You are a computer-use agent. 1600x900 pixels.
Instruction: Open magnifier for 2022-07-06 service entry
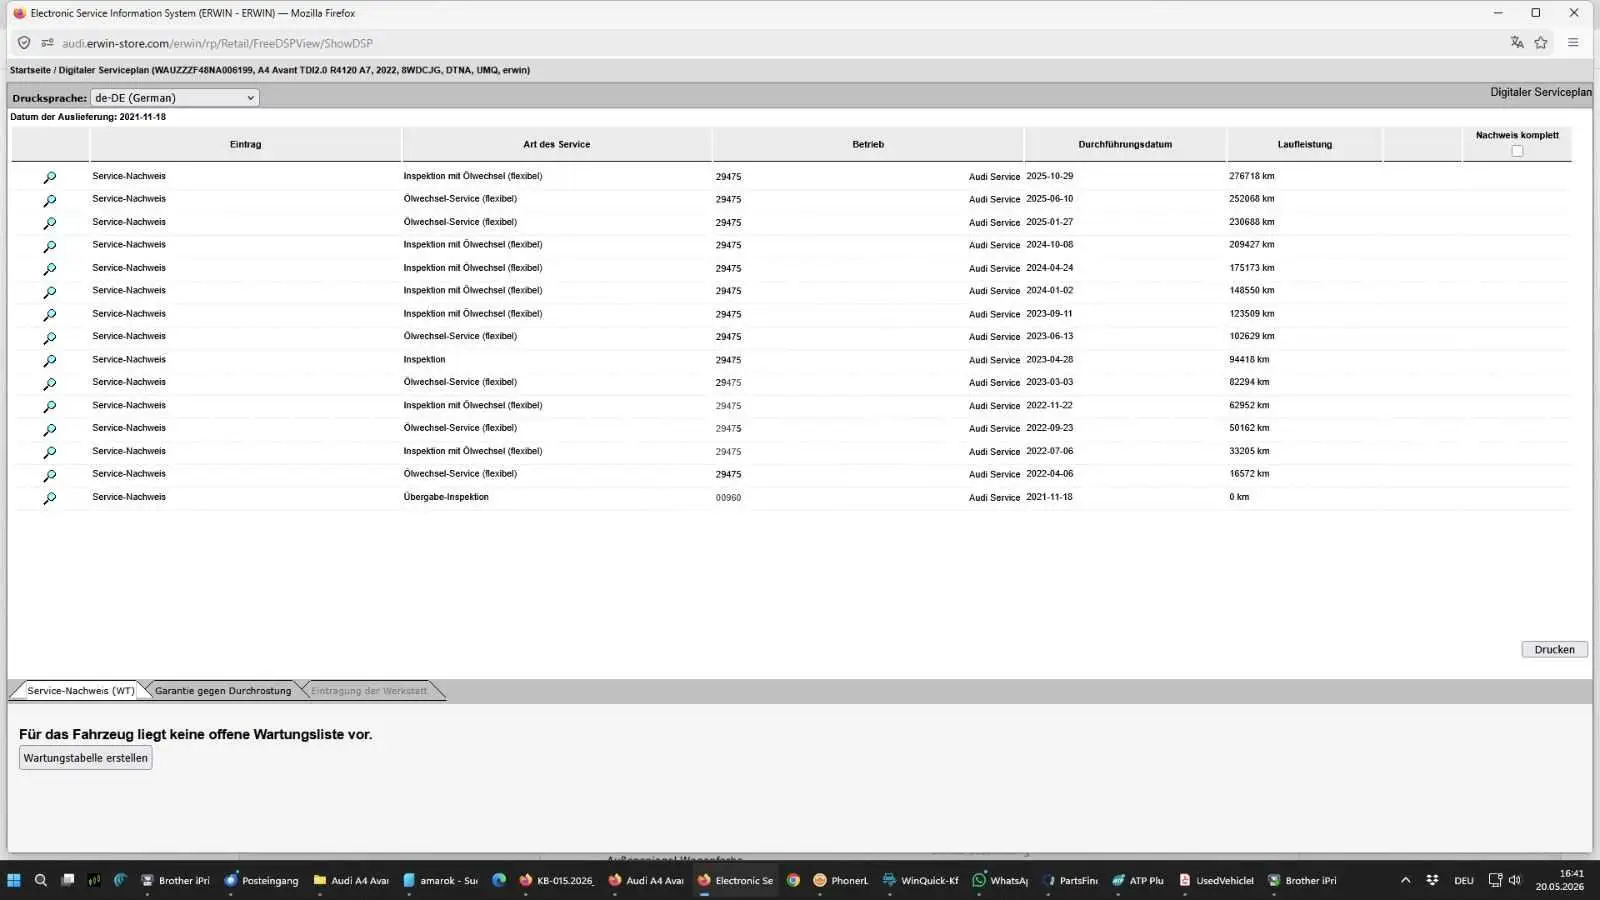49,453
